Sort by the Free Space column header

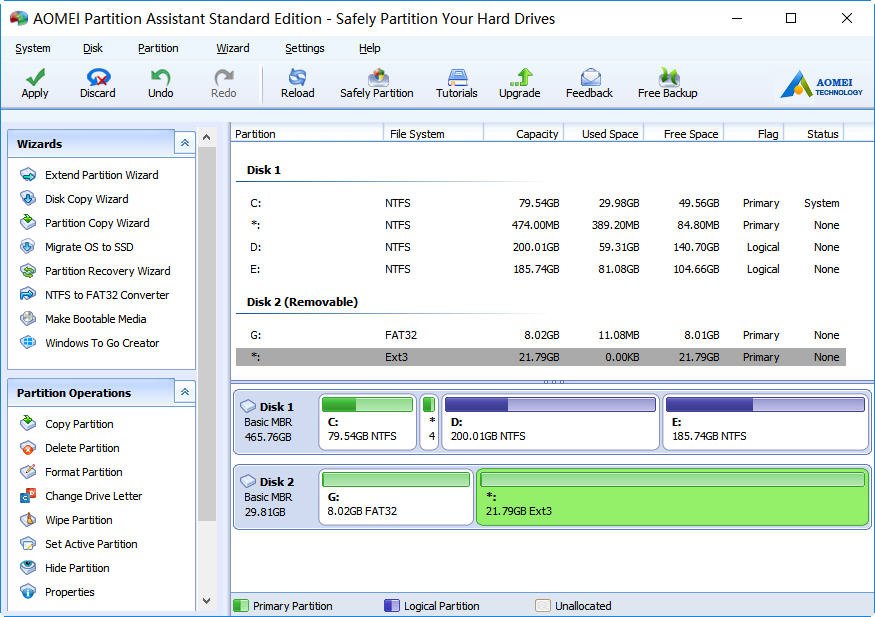[x=685, y=134]
